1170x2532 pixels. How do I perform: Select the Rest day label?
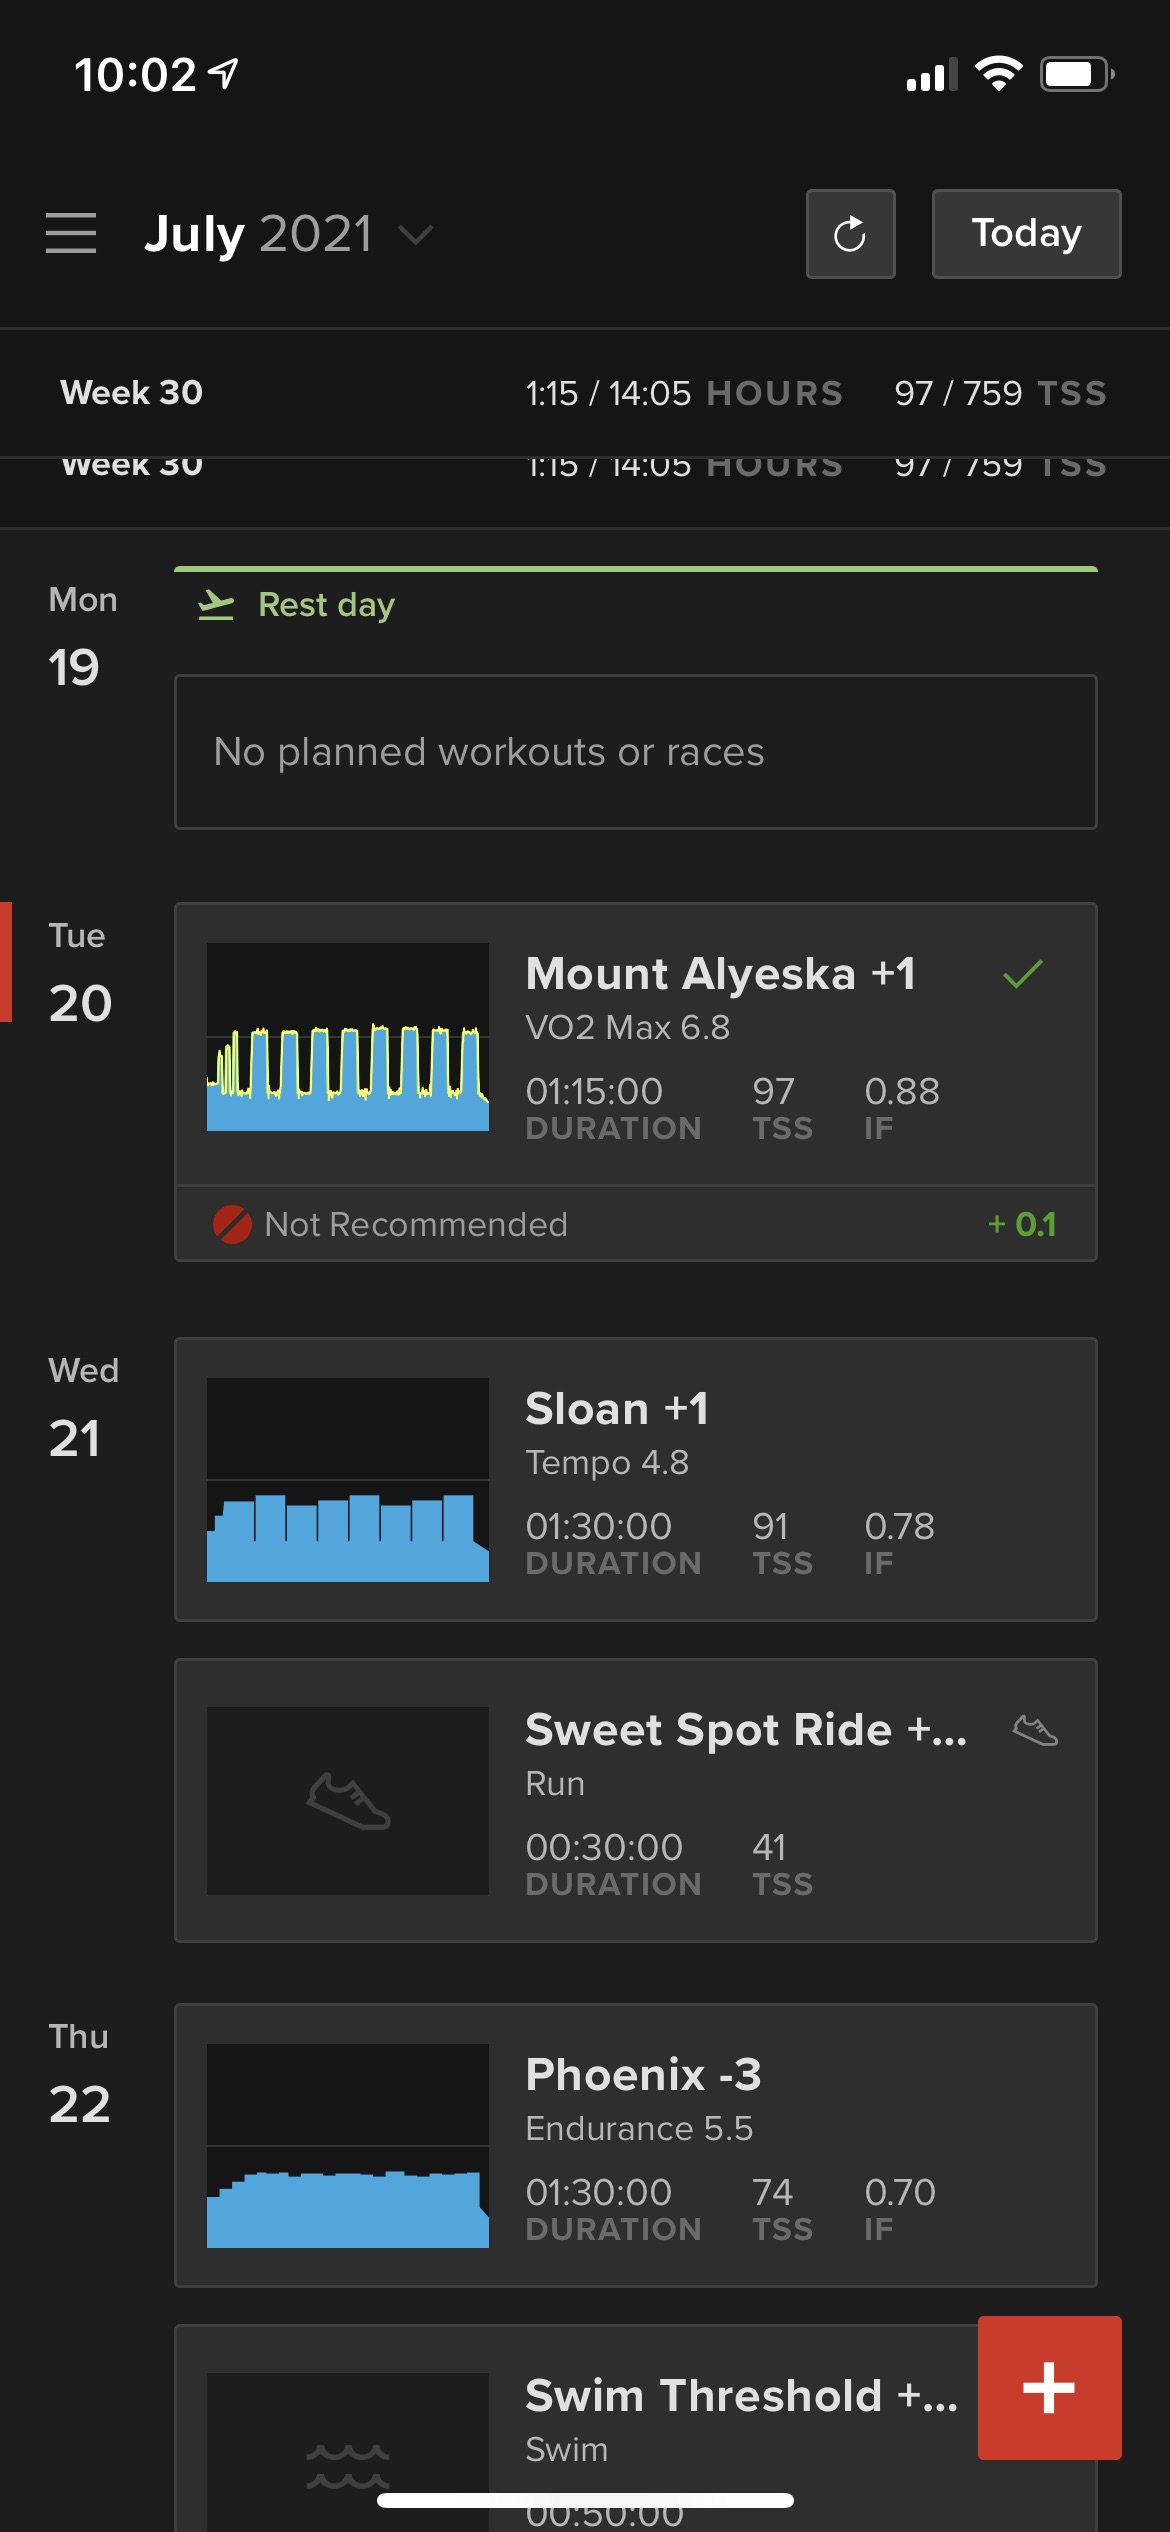click(326, 605)
